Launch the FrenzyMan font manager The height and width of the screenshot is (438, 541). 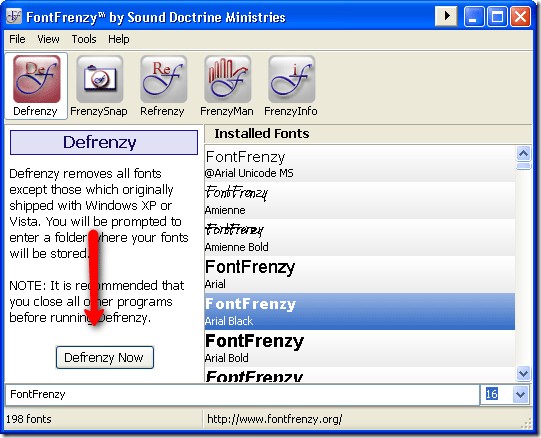227,86
